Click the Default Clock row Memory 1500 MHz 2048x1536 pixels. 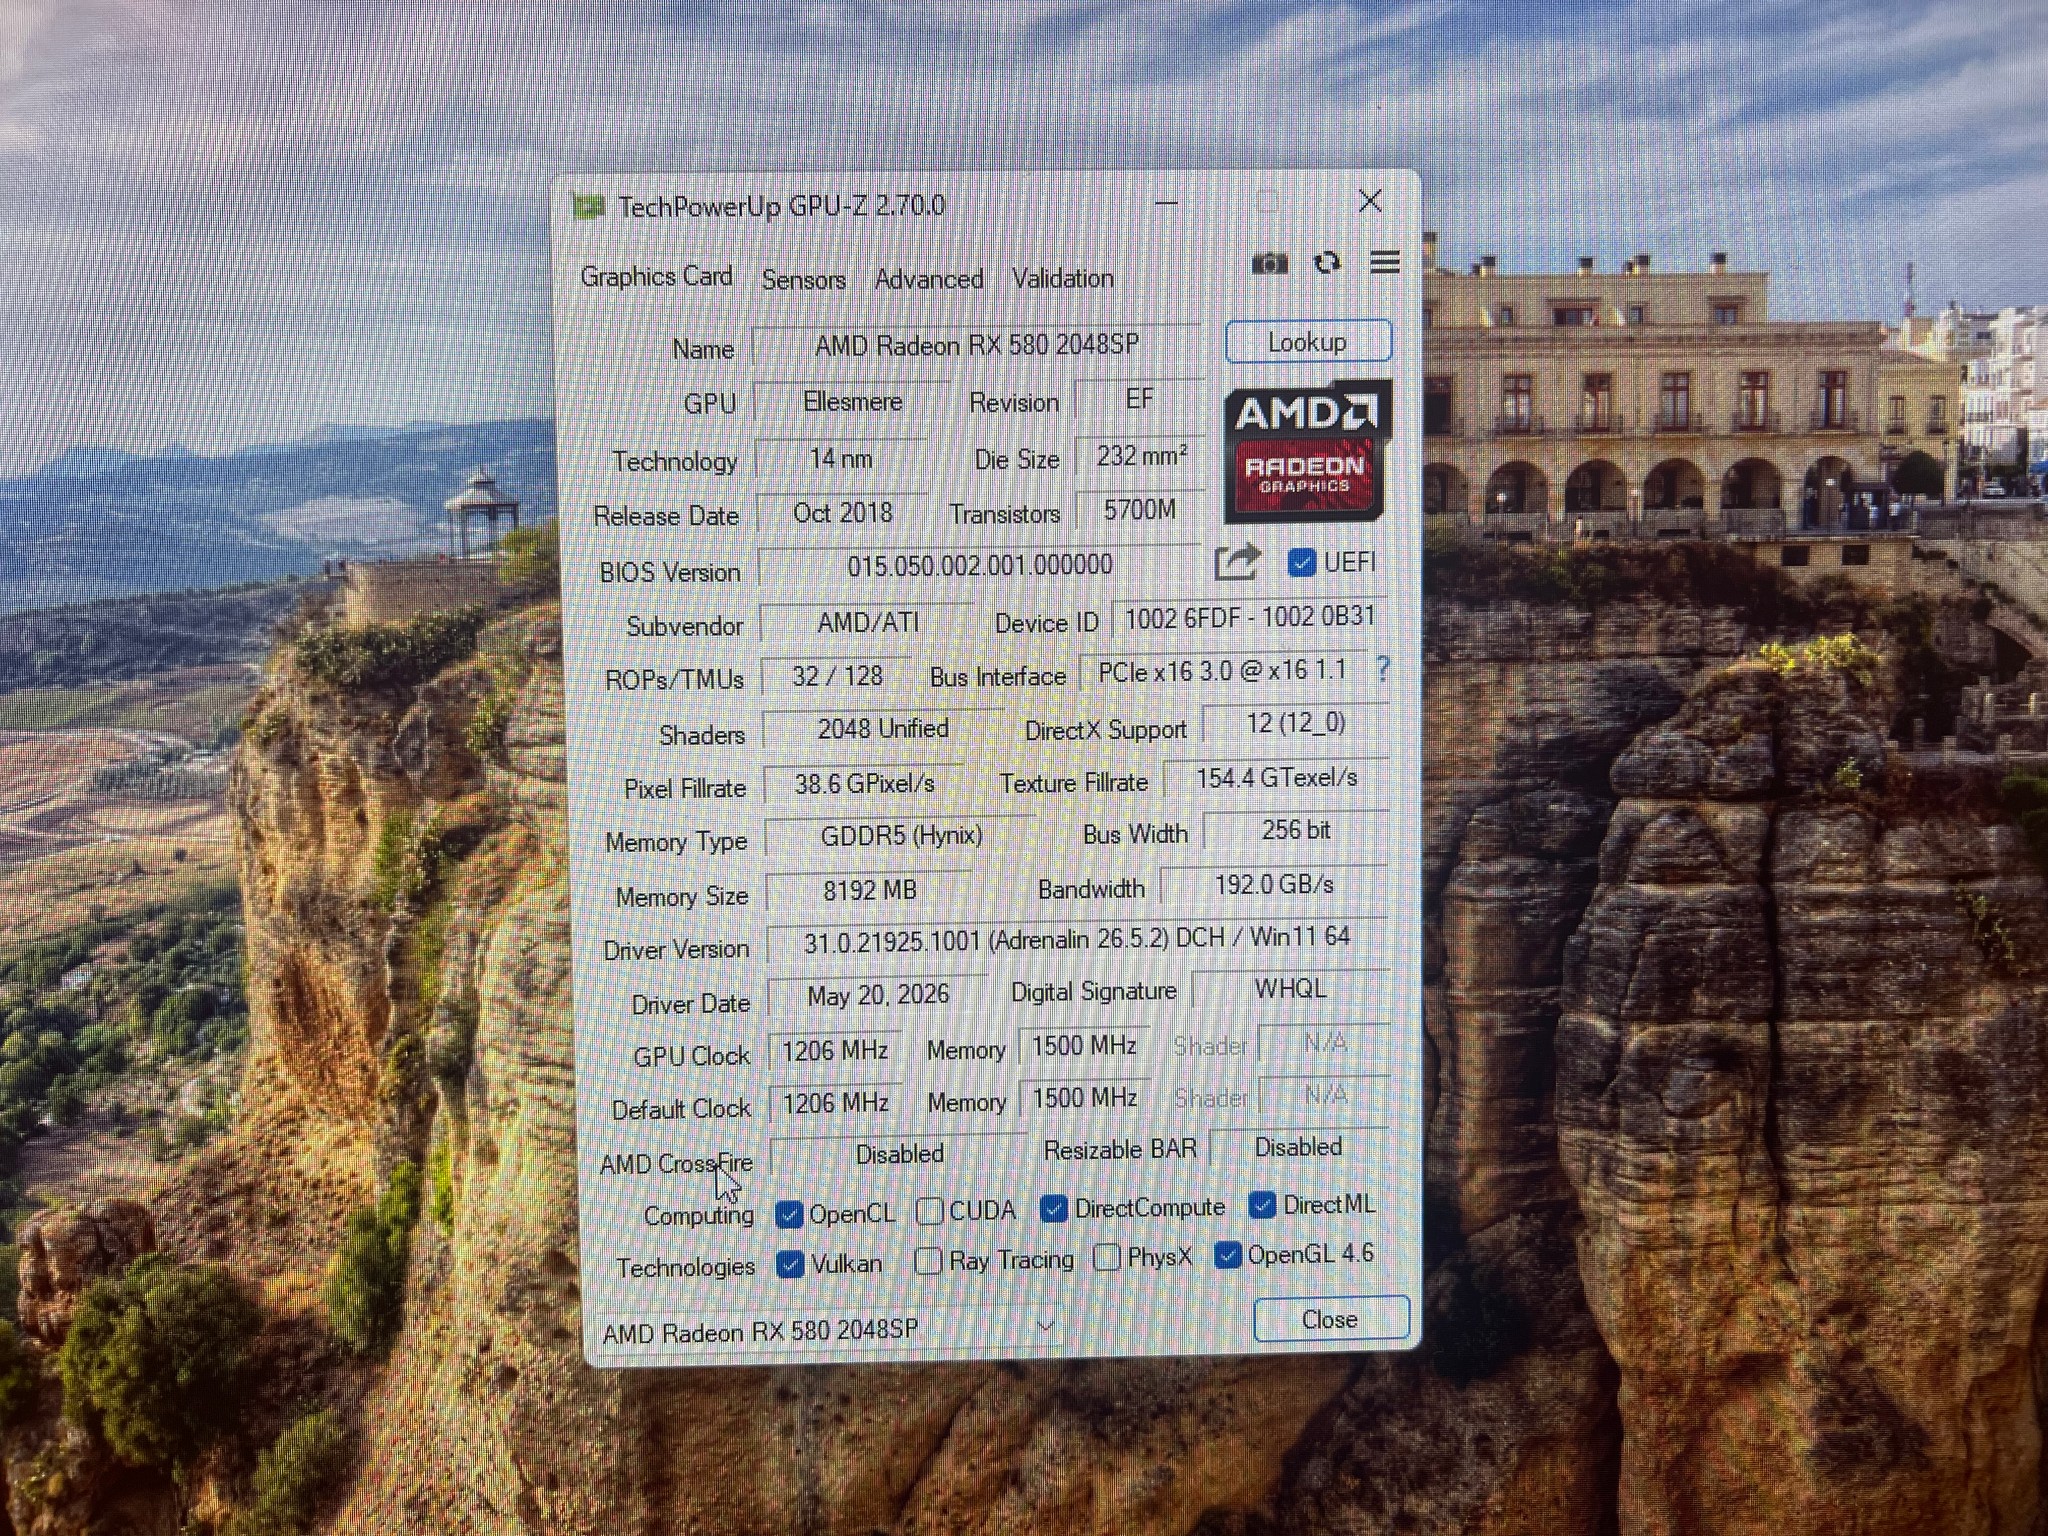pyautogui.click(x=1084, y=1098)
